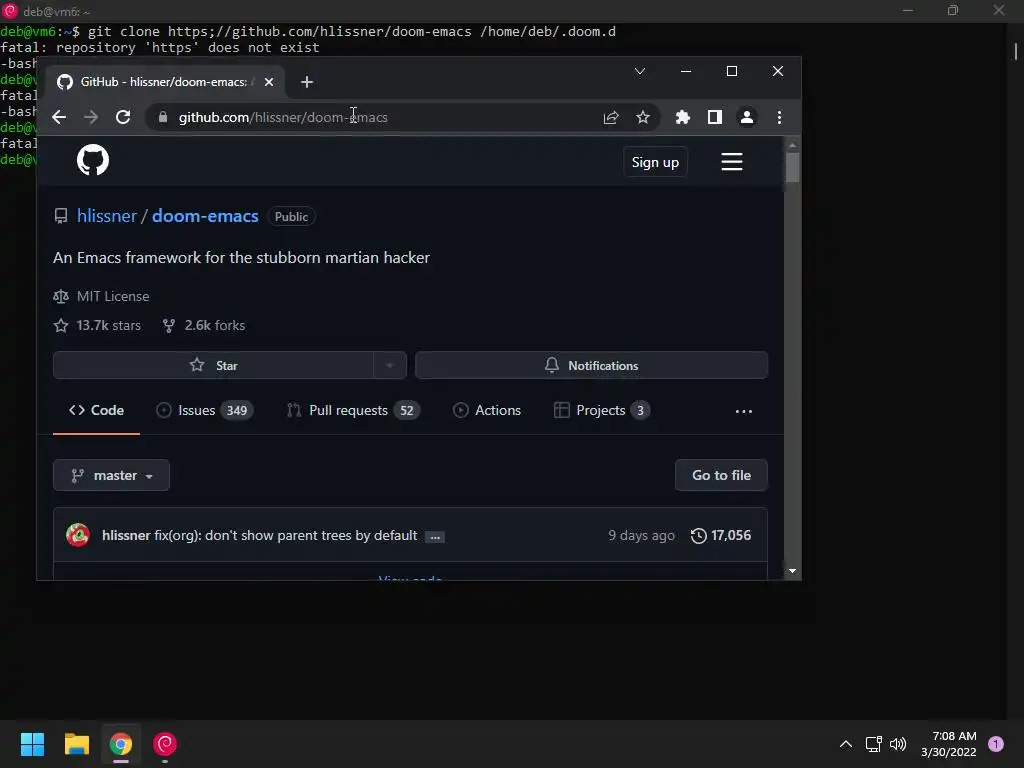Switch to the Issues tab

pyautogui.click(x=204, y=411)
